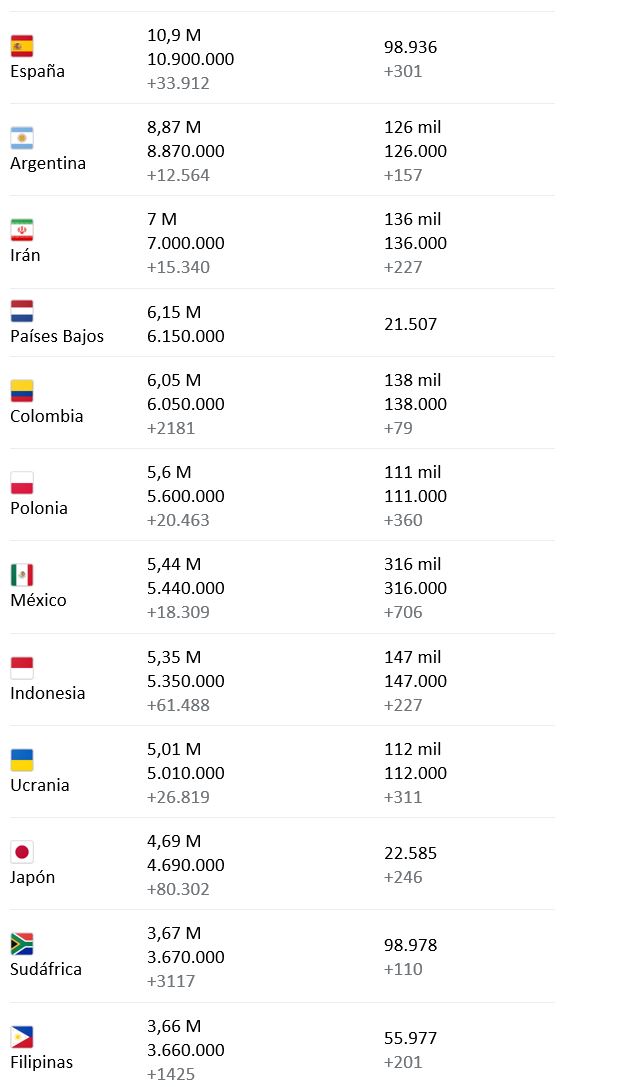Click the Netherlands flag icon
The height and width of the screenshot is (1087, 638).
tap(22, 311)
